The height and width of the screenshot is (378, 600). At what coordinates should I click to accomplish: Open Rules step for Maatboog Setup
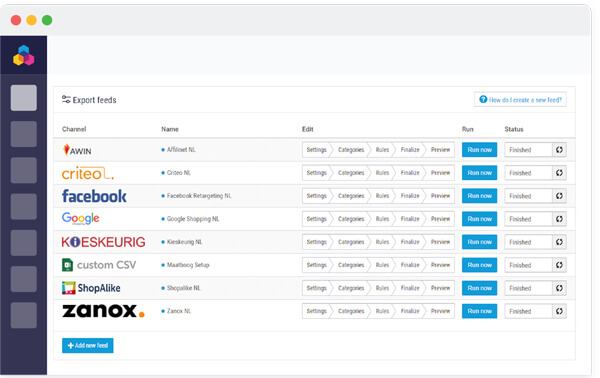click(382, 265)
